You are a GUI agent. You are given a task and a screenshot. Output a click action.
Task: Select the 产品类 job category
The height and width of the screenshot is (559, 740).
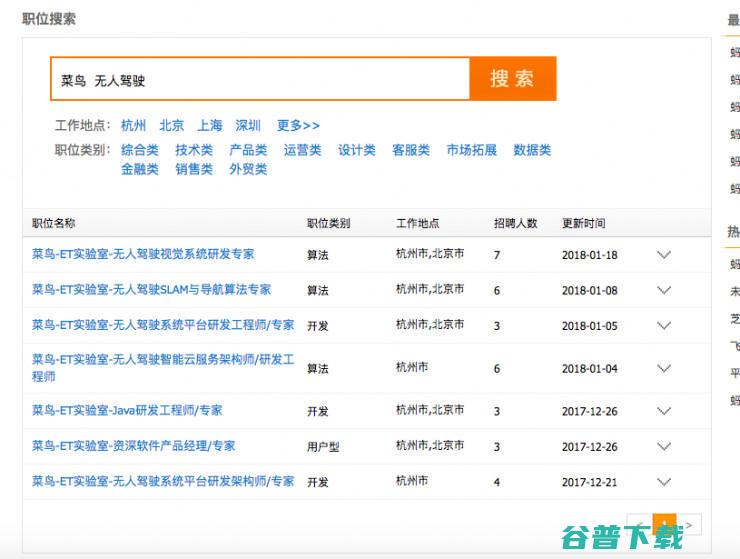248,150
